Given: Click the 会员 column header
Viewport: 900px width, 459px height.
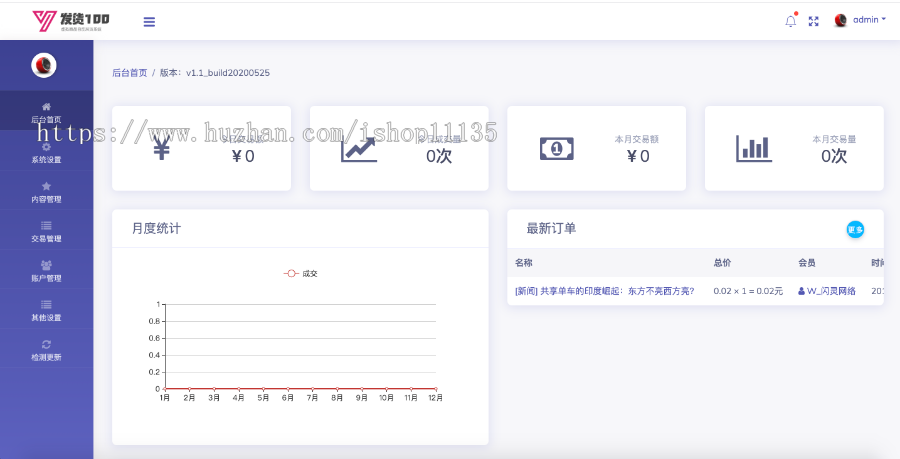Looking at the screenshot, I should pyautogui.click(x=806, y=263).
